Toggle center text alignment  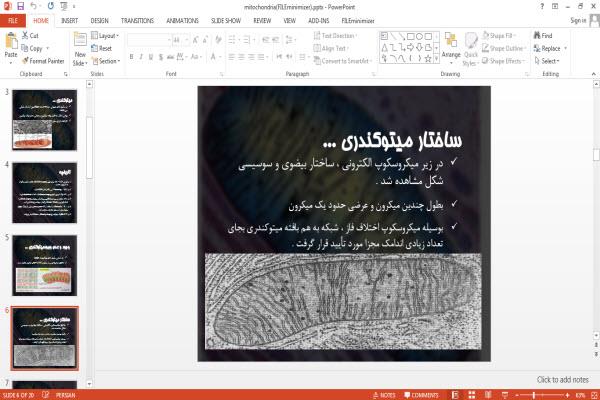pyautogui.click(x=241, y=57)
